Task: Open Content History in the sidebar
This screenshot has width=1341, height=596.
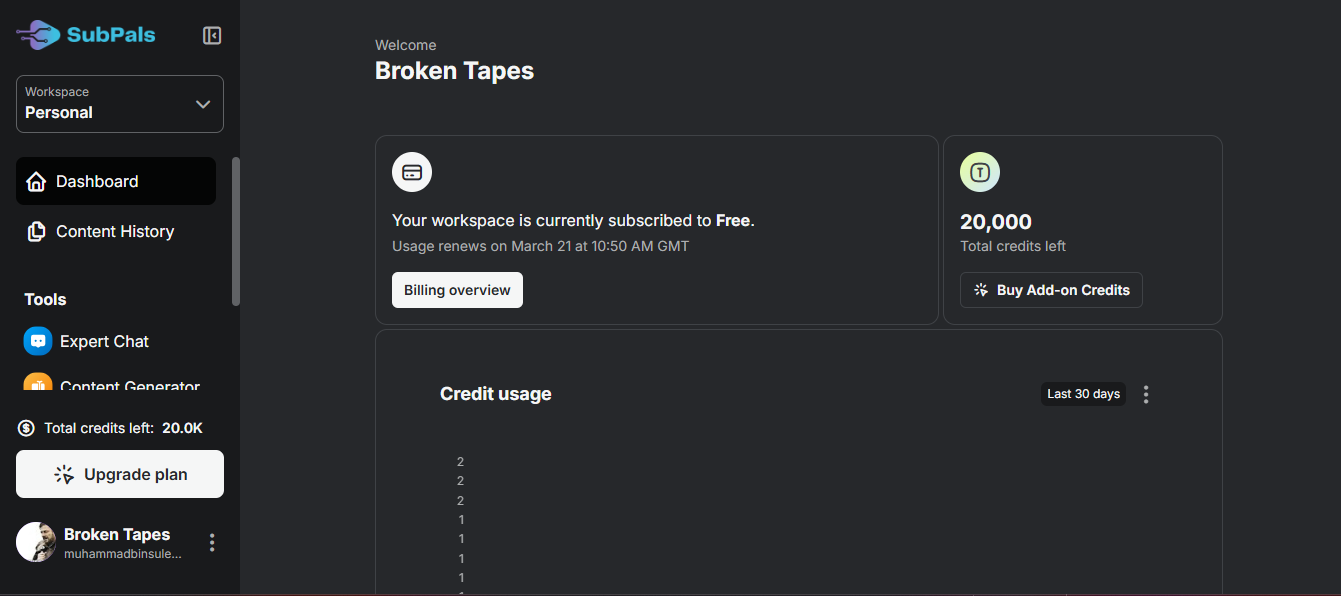Action: coord(114,231)
